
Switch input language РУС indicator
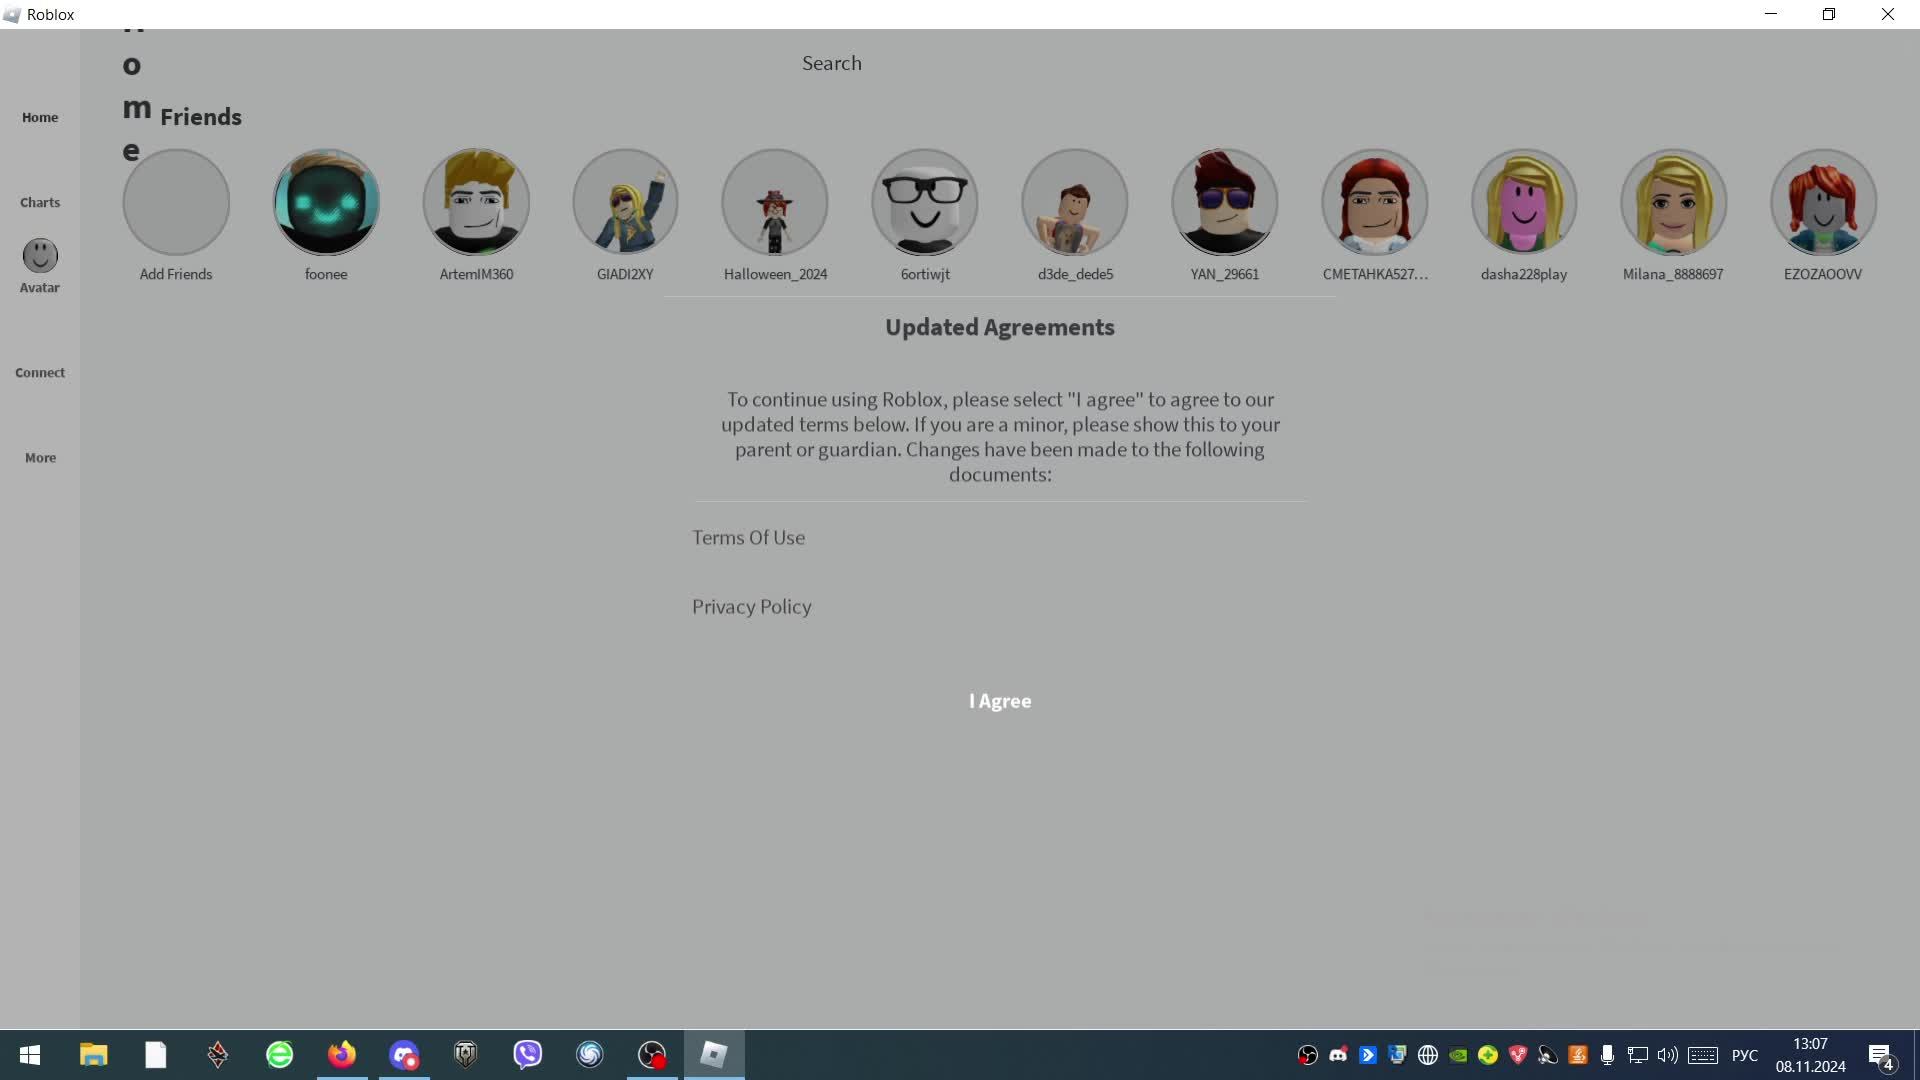point(1745,1055)
